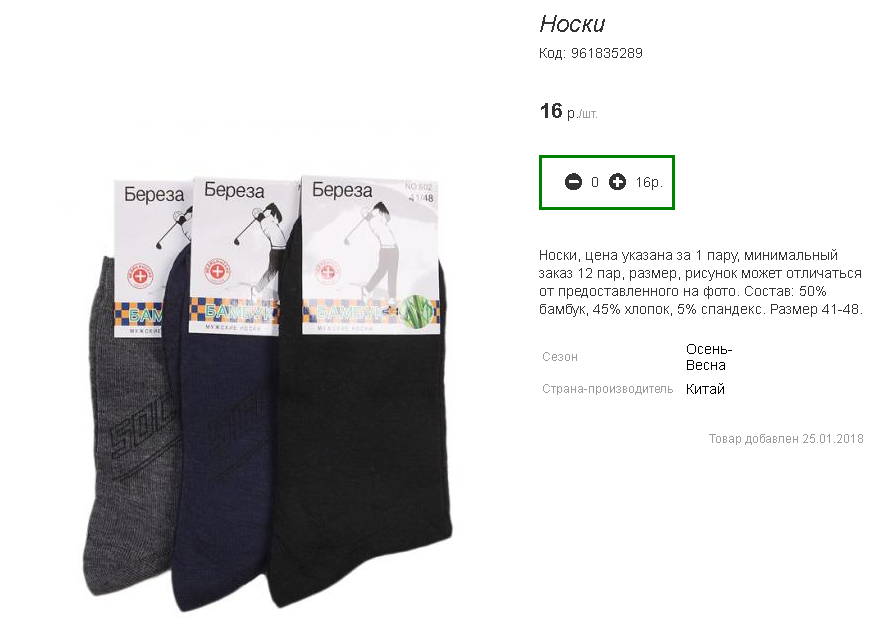Click the price 16 р./шт.
Viewport: 872px width, 638px height.
[568, 111]
